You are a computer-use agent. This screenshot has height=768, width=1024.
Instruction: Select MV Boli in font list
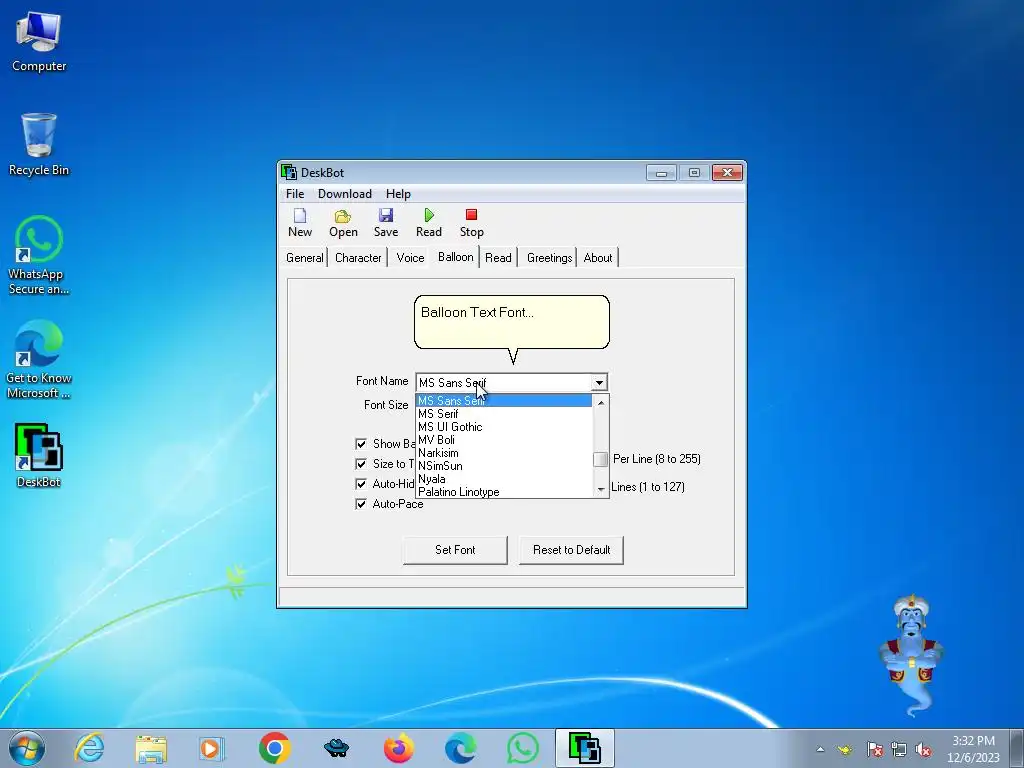[x=504, y=440]
